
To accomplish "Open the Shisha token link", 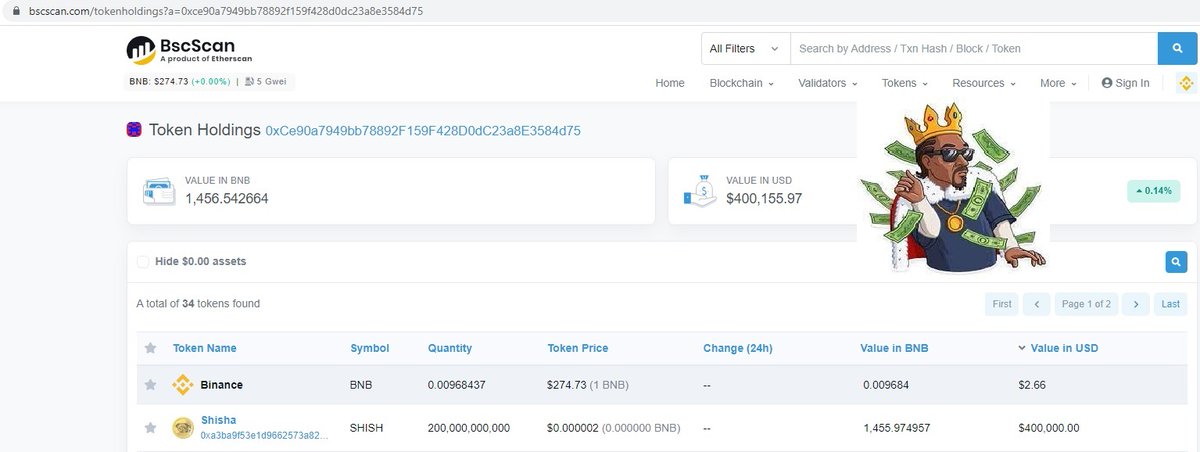I will [x=219, y=420].
